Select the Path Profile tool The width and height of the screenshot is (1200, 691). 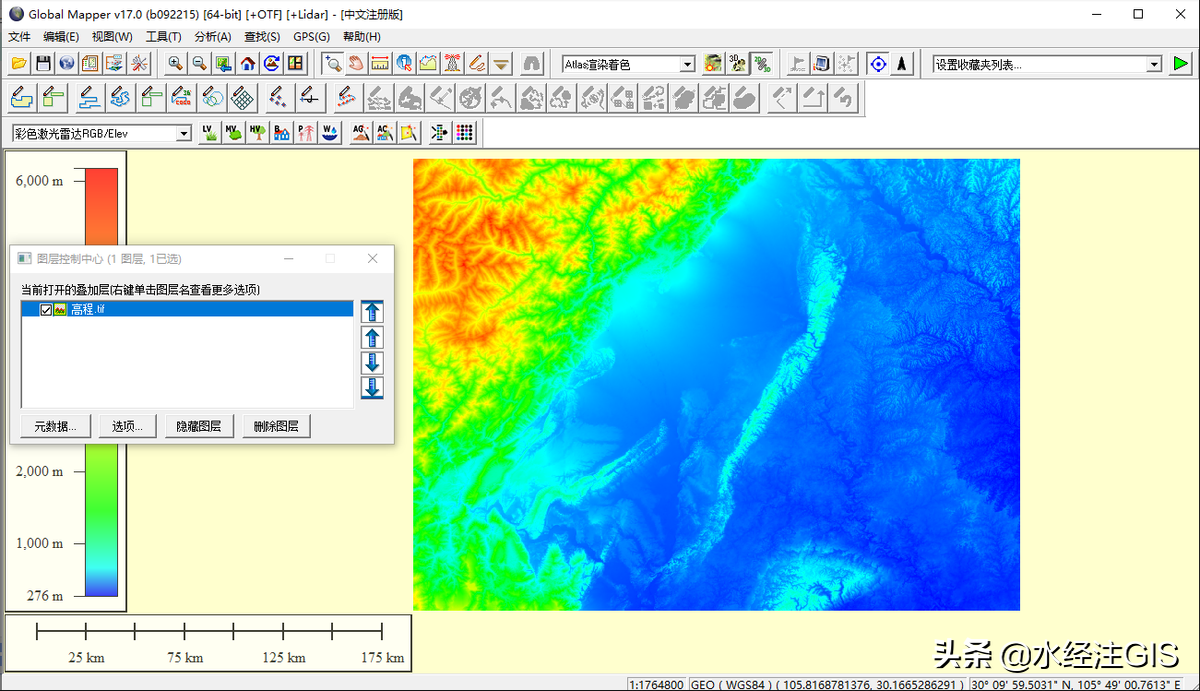(428, 63)
